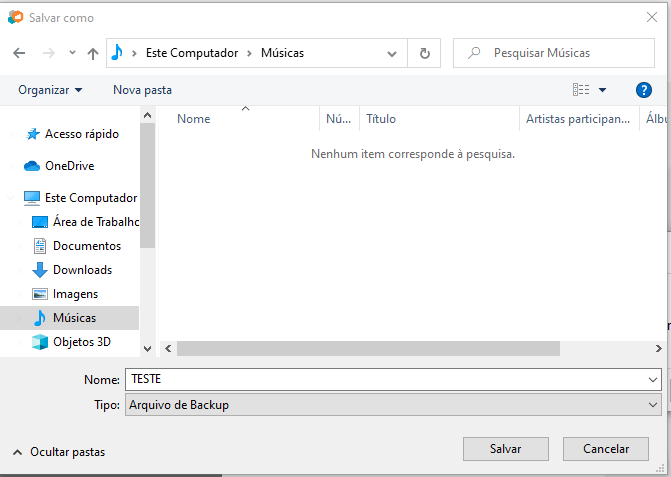
Task: Click the Back navigation arrow
Action: [19, 53]
